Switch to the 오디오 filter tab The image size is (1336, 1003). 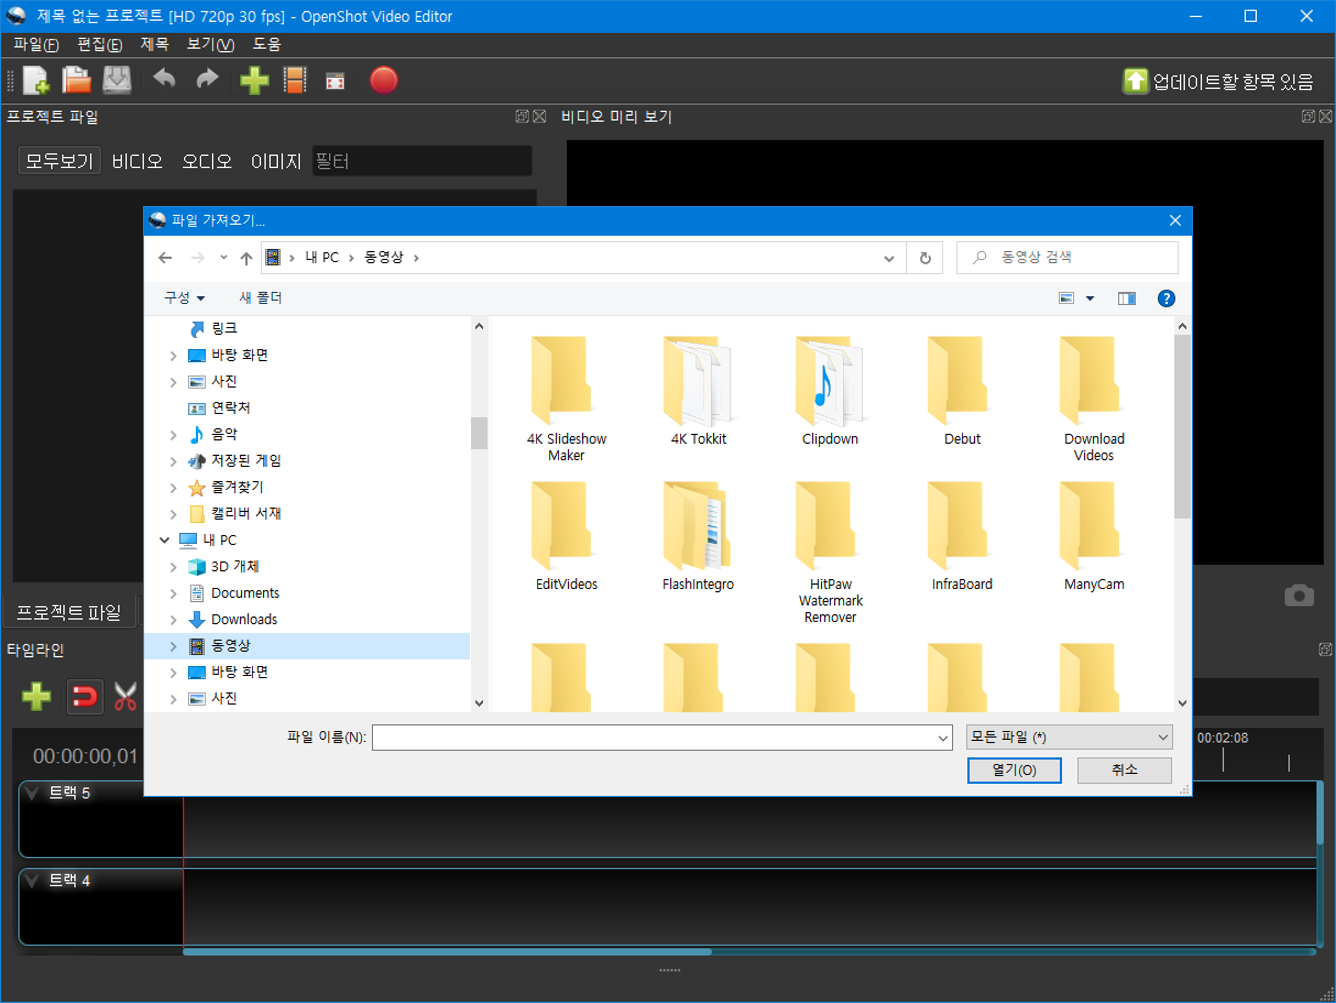[207, 161]
